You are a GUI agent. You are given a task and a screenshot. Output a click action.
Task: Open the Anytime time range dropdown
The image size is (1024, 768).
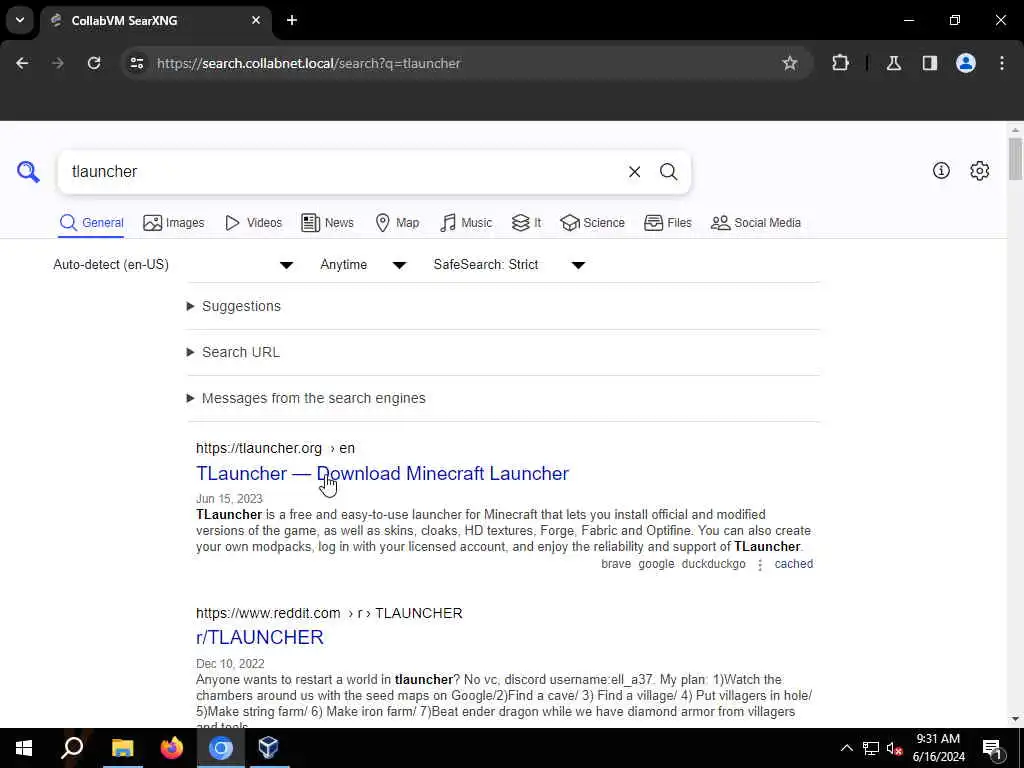(x=363, y=264)
